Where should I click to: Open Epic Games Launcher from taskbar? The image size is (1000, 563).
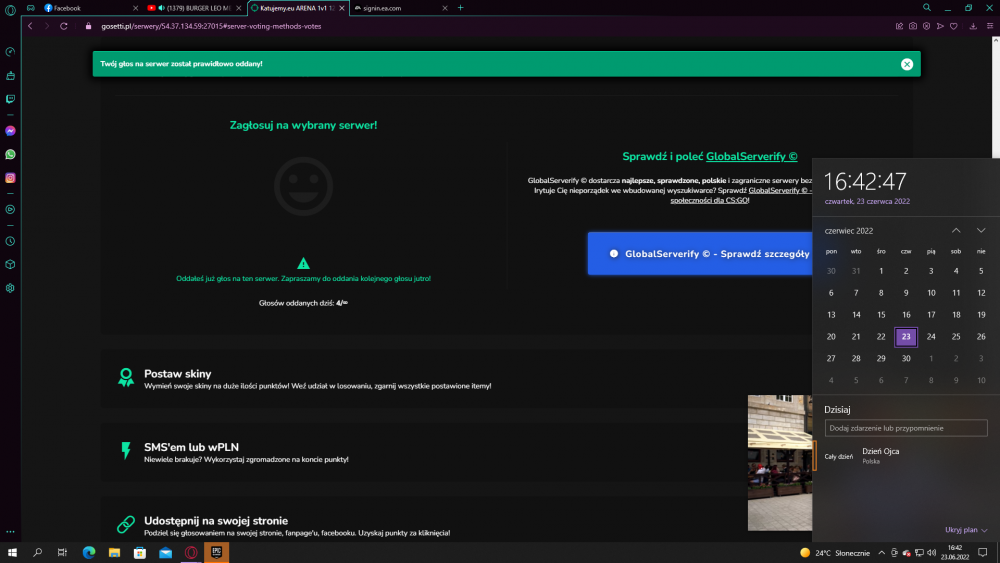click(216, 553)
